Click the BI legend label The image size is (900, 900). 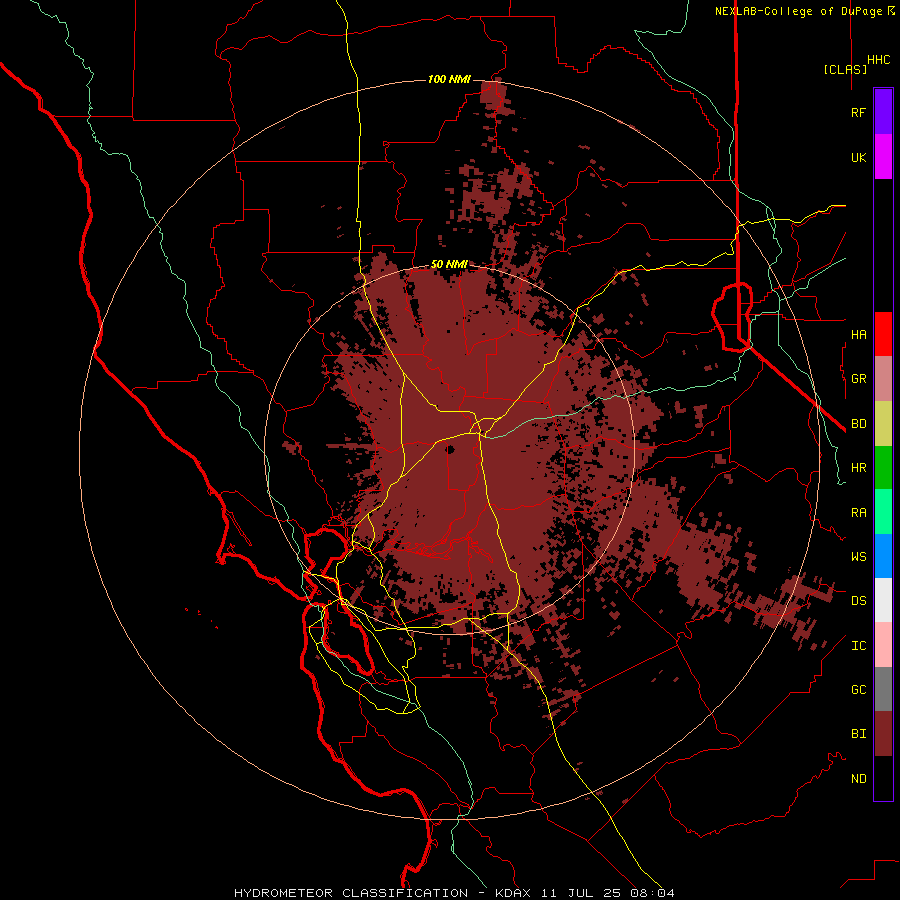tap(858, 734)
